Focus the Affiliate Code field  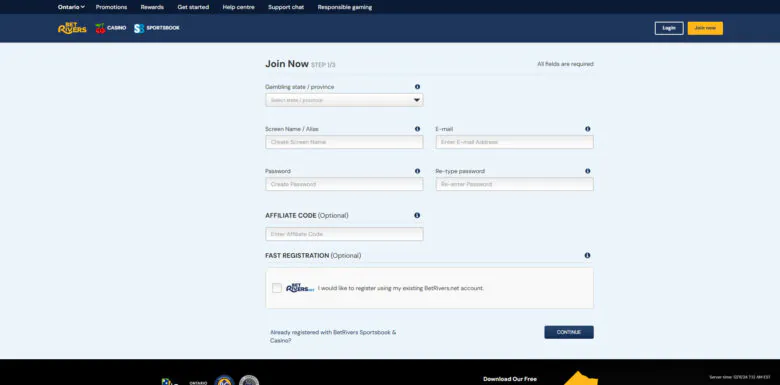pos(344,234)
